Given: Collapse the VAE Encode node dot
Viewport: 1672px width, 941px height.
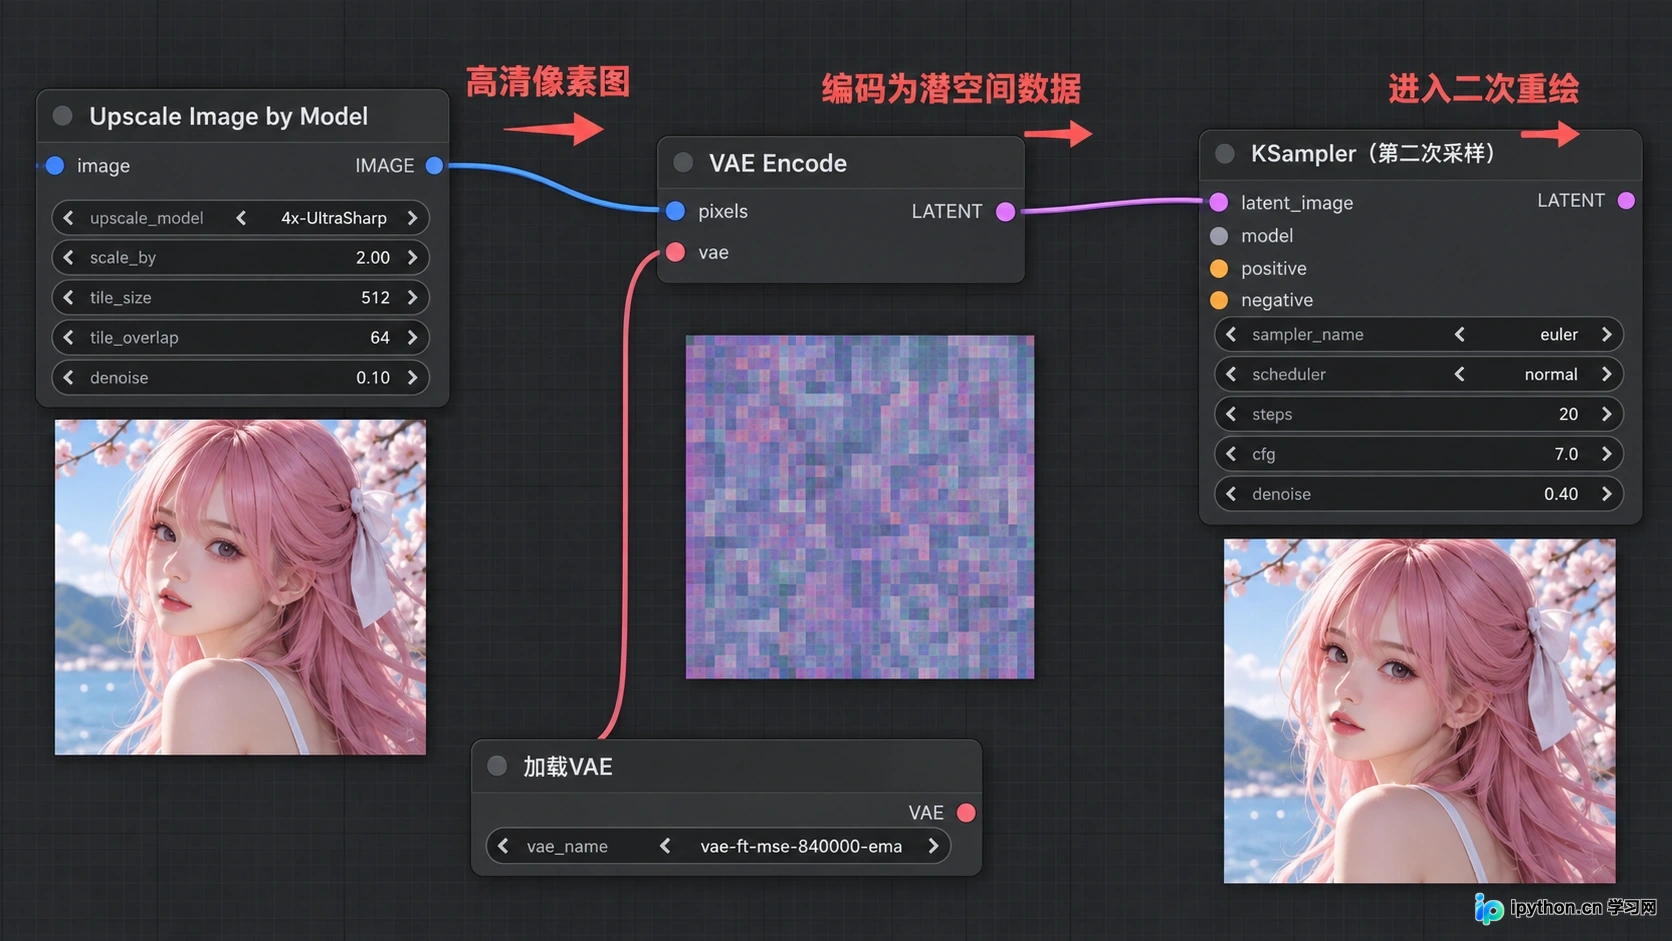Looking at the screenshot, I should click(x=683, y=163).
